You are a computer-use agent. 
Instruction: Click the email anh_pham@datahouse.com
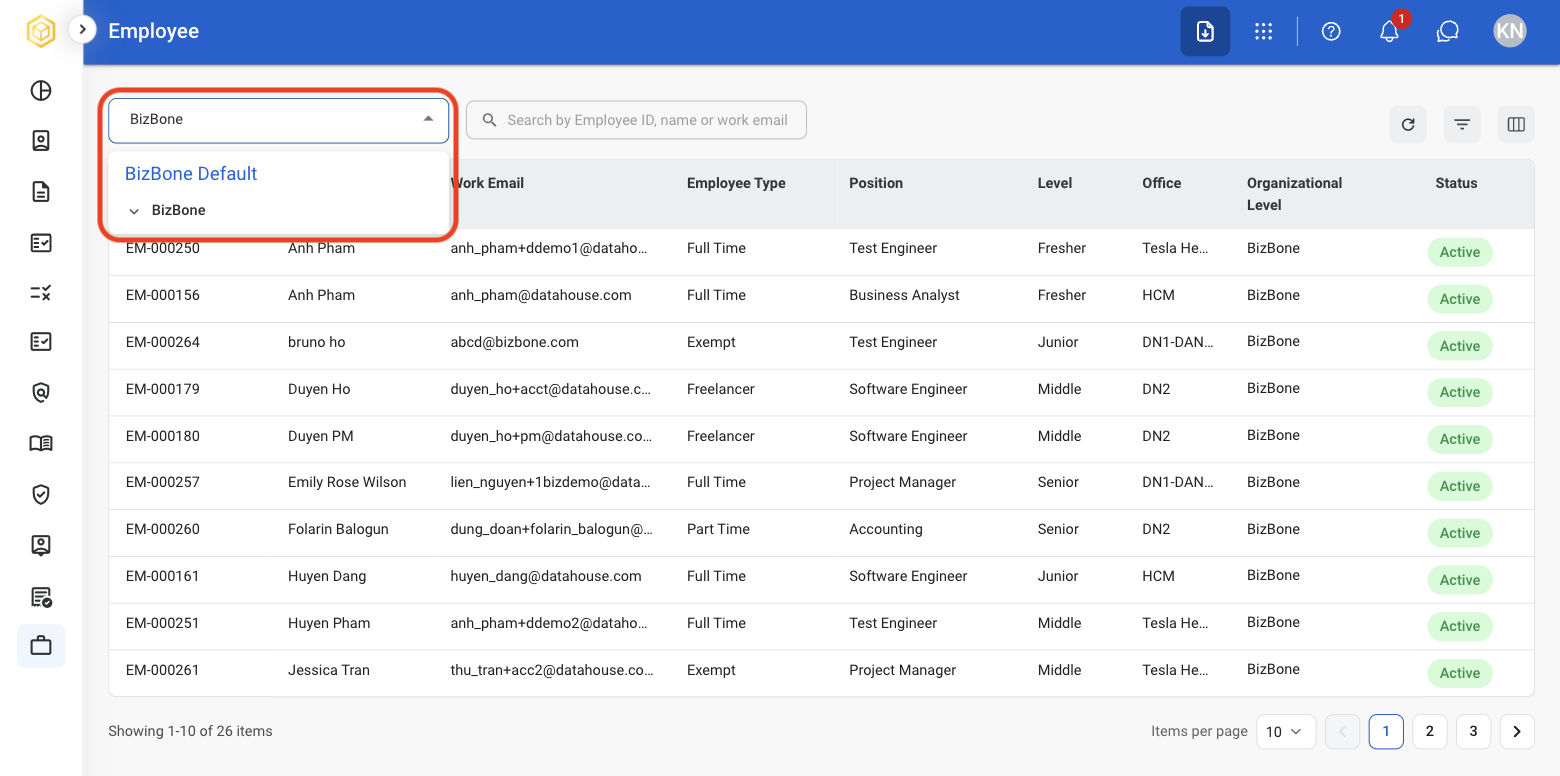541,295
